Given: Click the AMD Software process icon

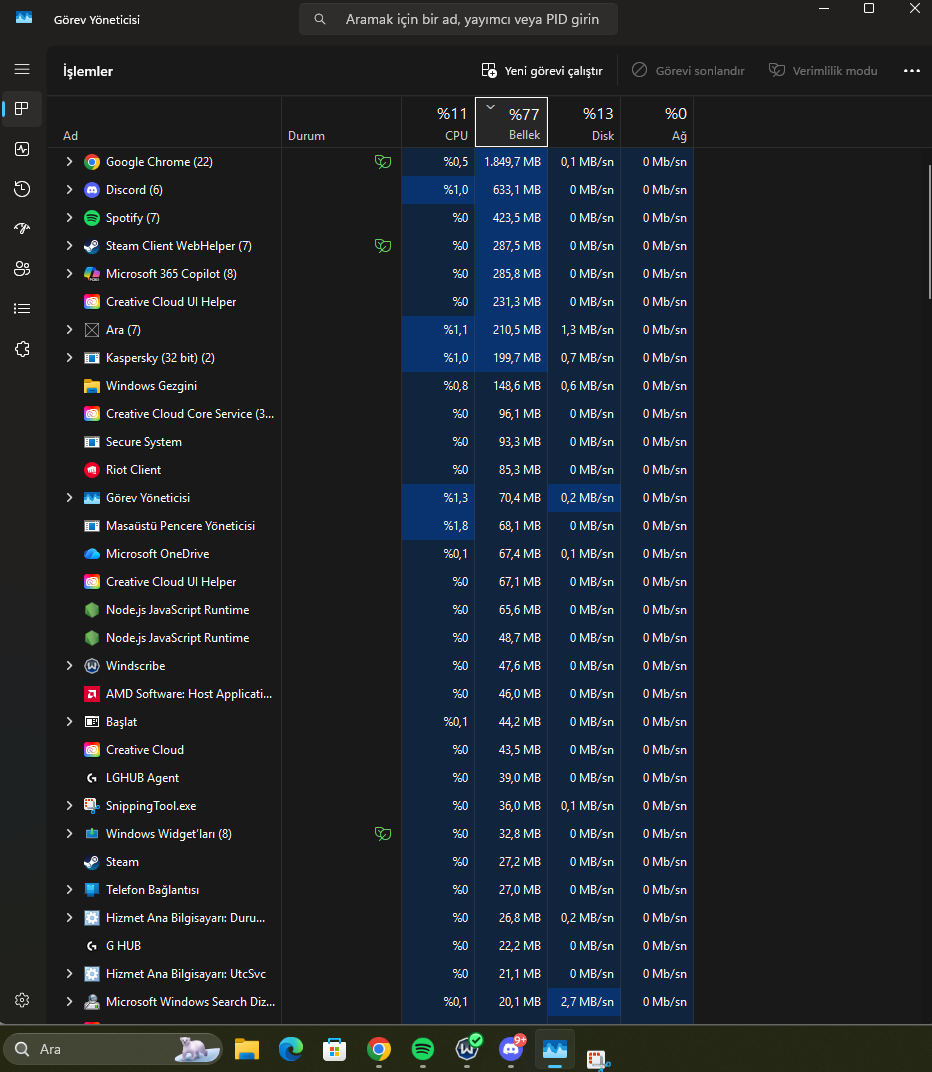Looking at the screenshot, I should click(92, 694).
